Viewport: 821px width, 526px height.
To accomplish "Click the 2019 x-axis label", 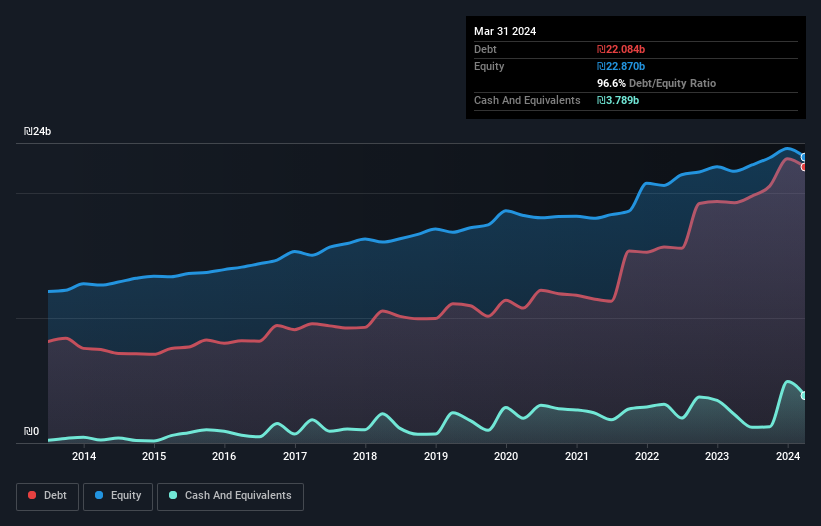I will 436,456.
